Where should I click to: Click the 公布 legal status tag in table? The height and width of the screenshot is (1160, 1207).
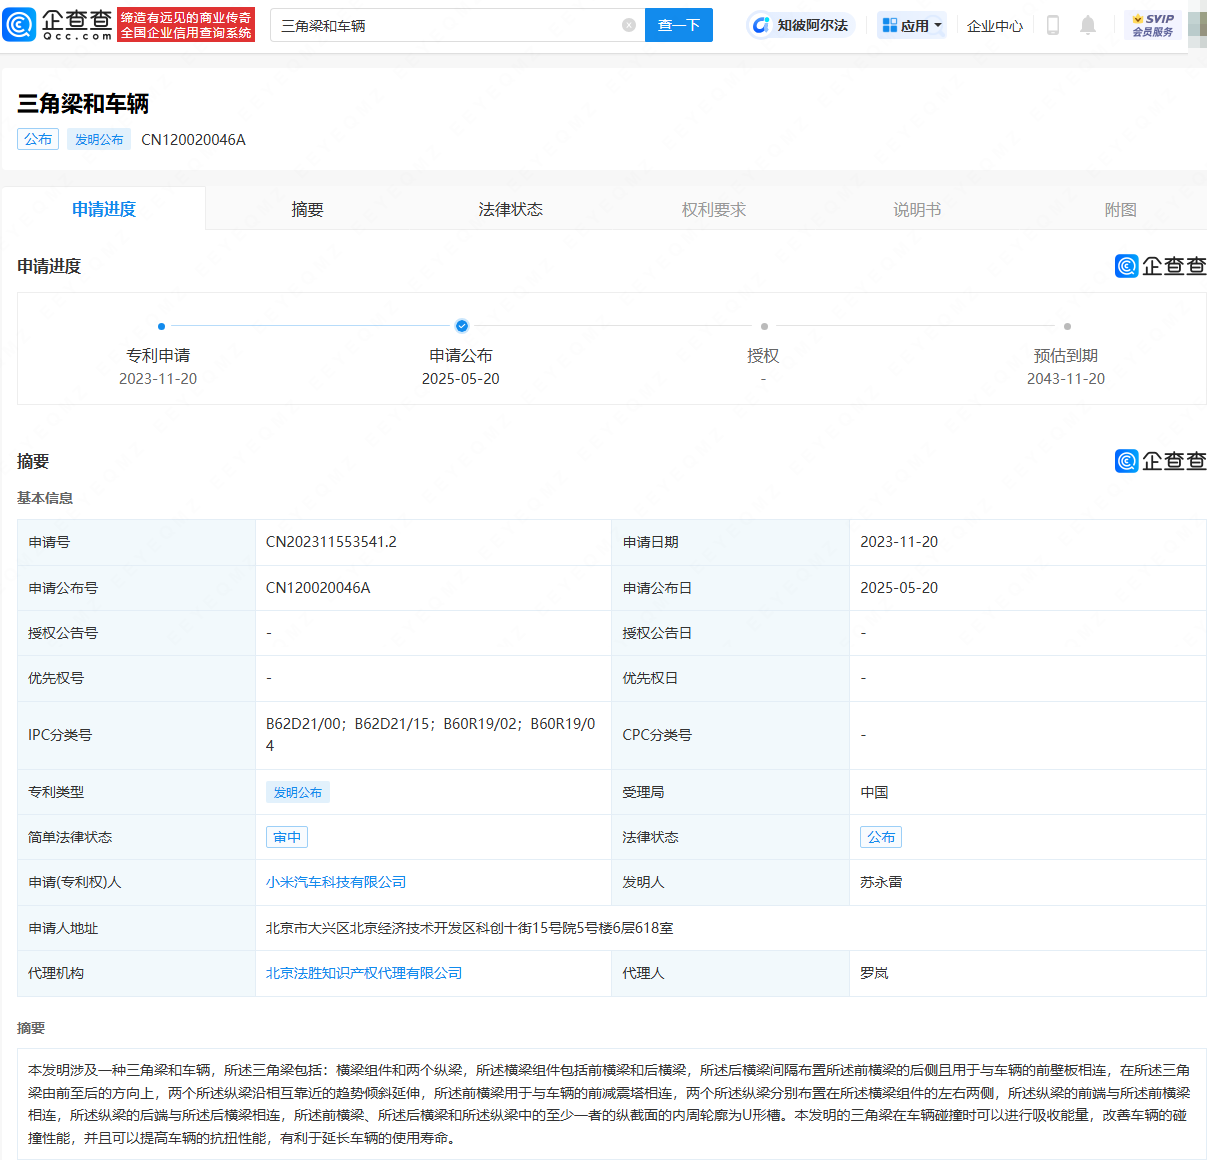point(881,837)
